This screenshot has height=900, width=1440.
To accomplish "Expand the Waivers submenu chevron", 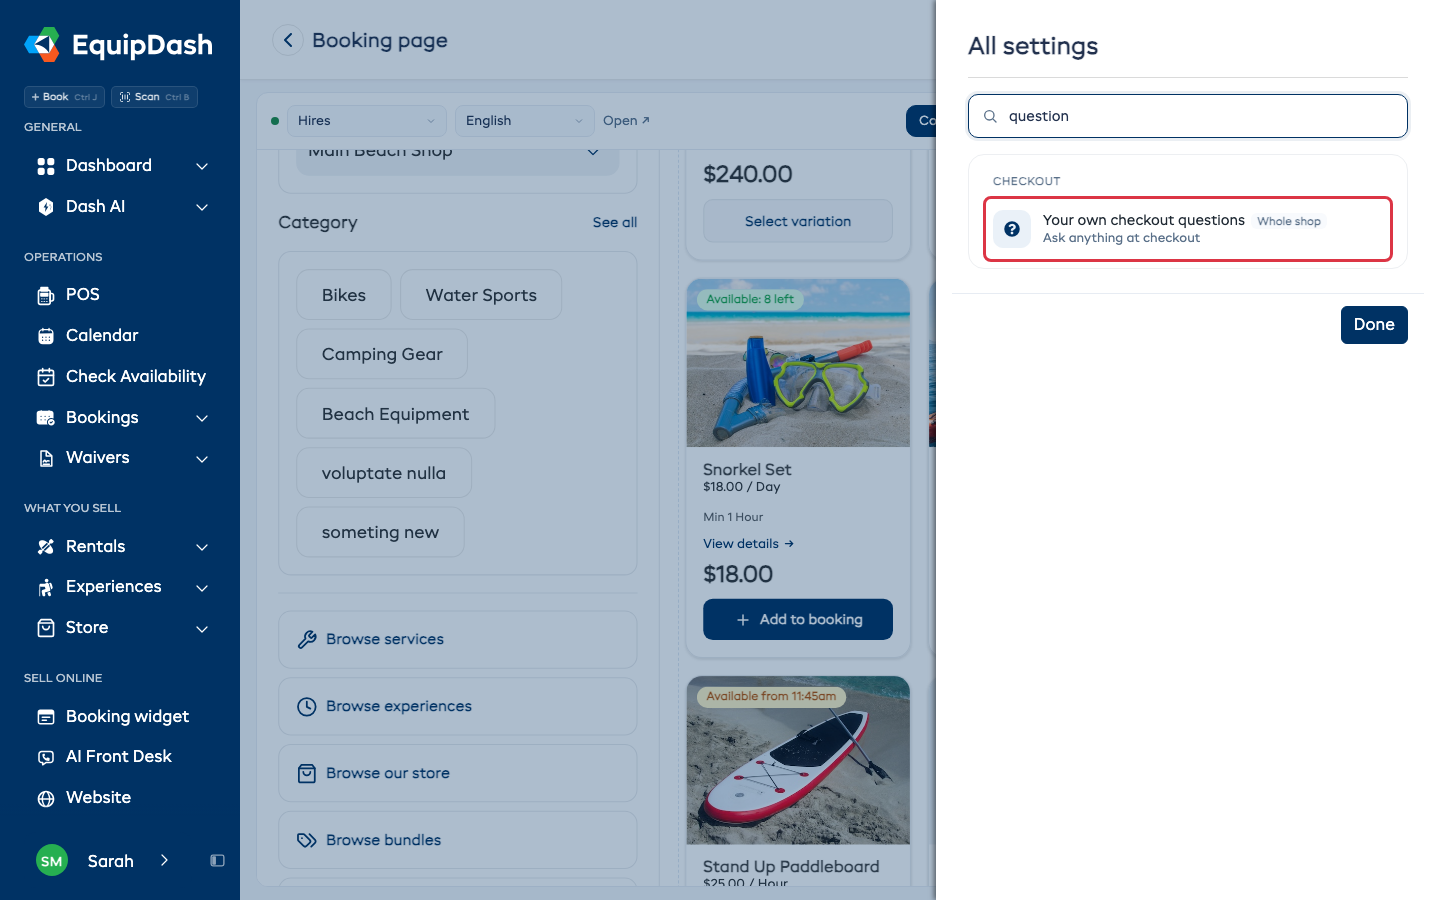I will click(202, 459).
